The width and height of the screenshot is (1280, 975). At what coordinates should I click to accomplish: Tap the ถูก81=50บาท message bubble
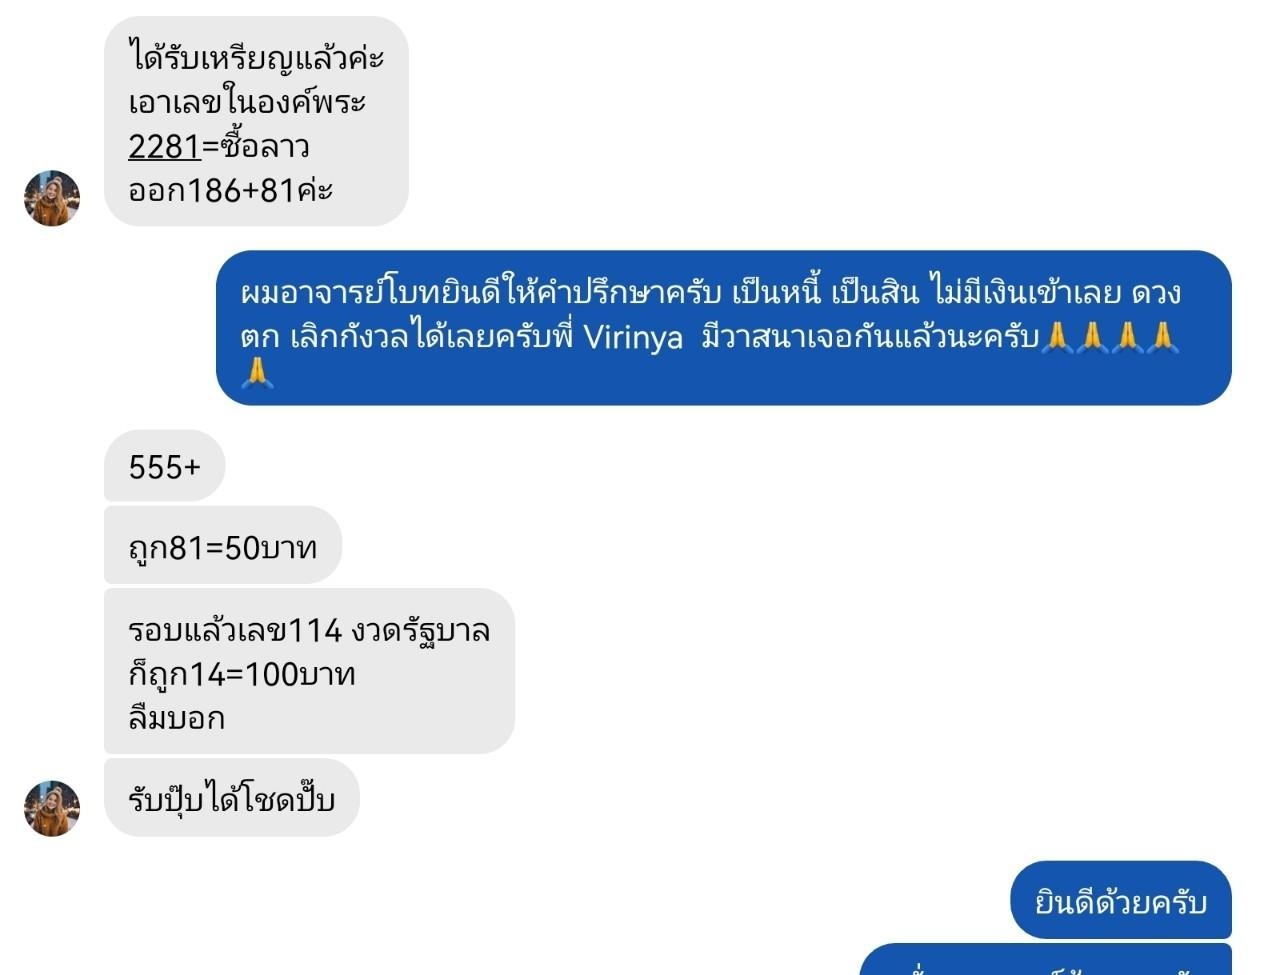pos(223,546)
